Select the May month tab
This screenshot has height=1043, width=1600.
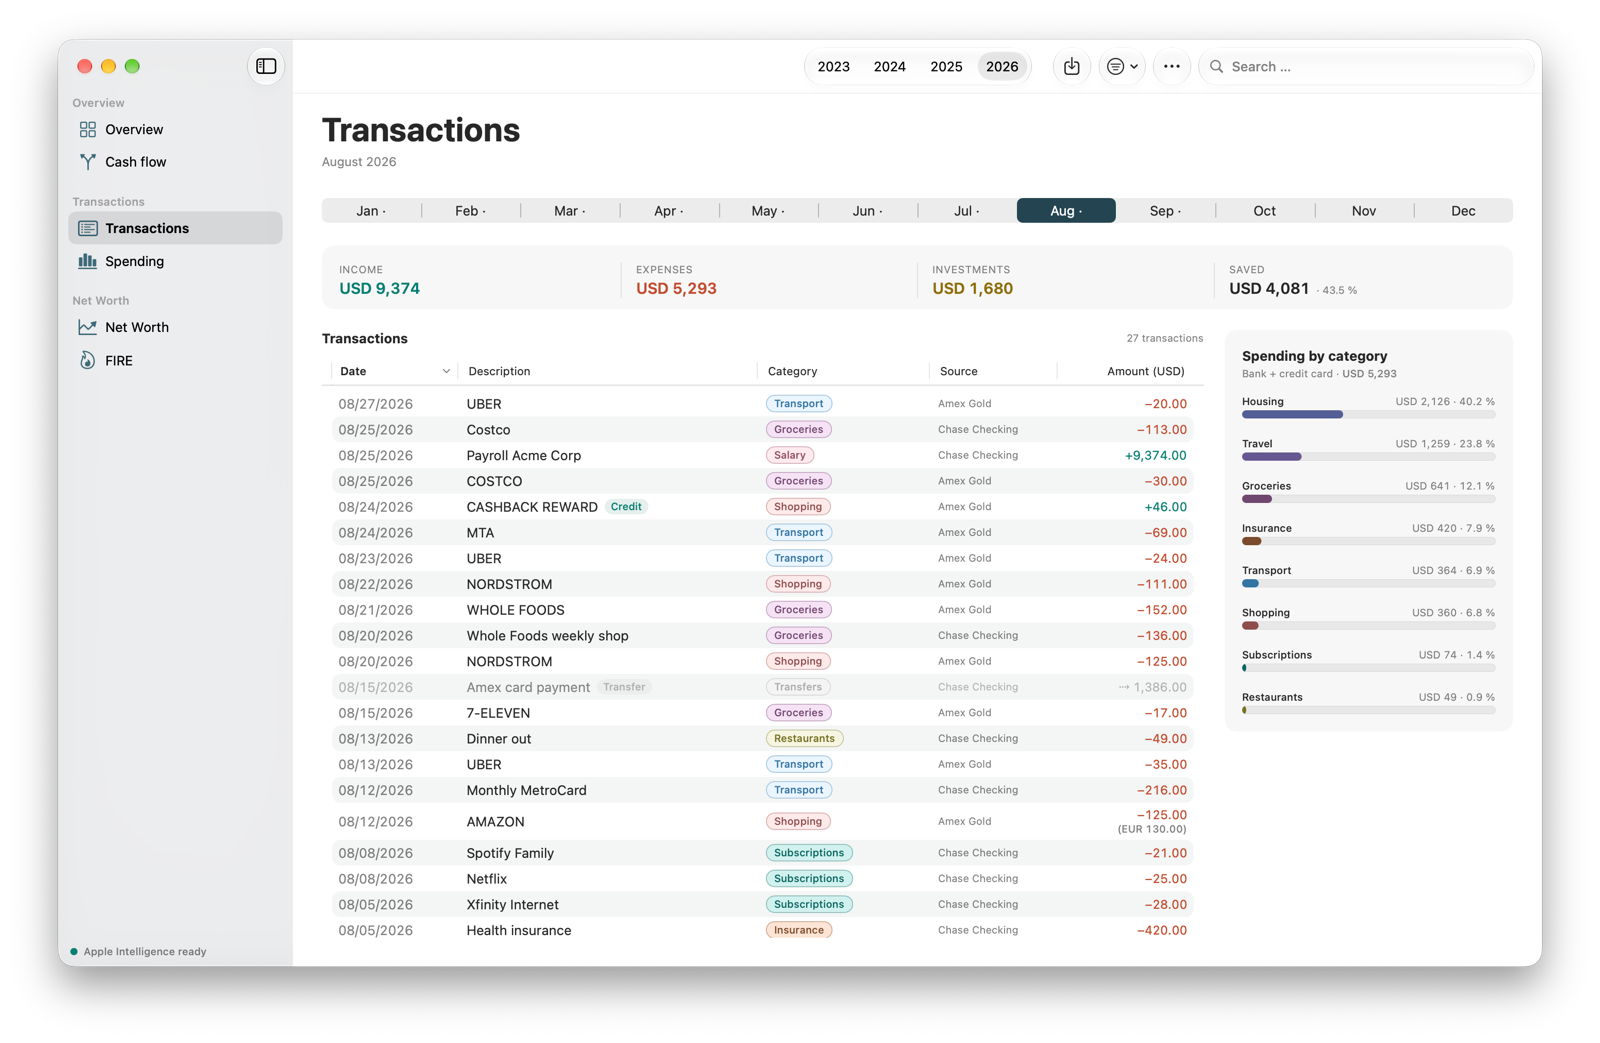point(768,211)
